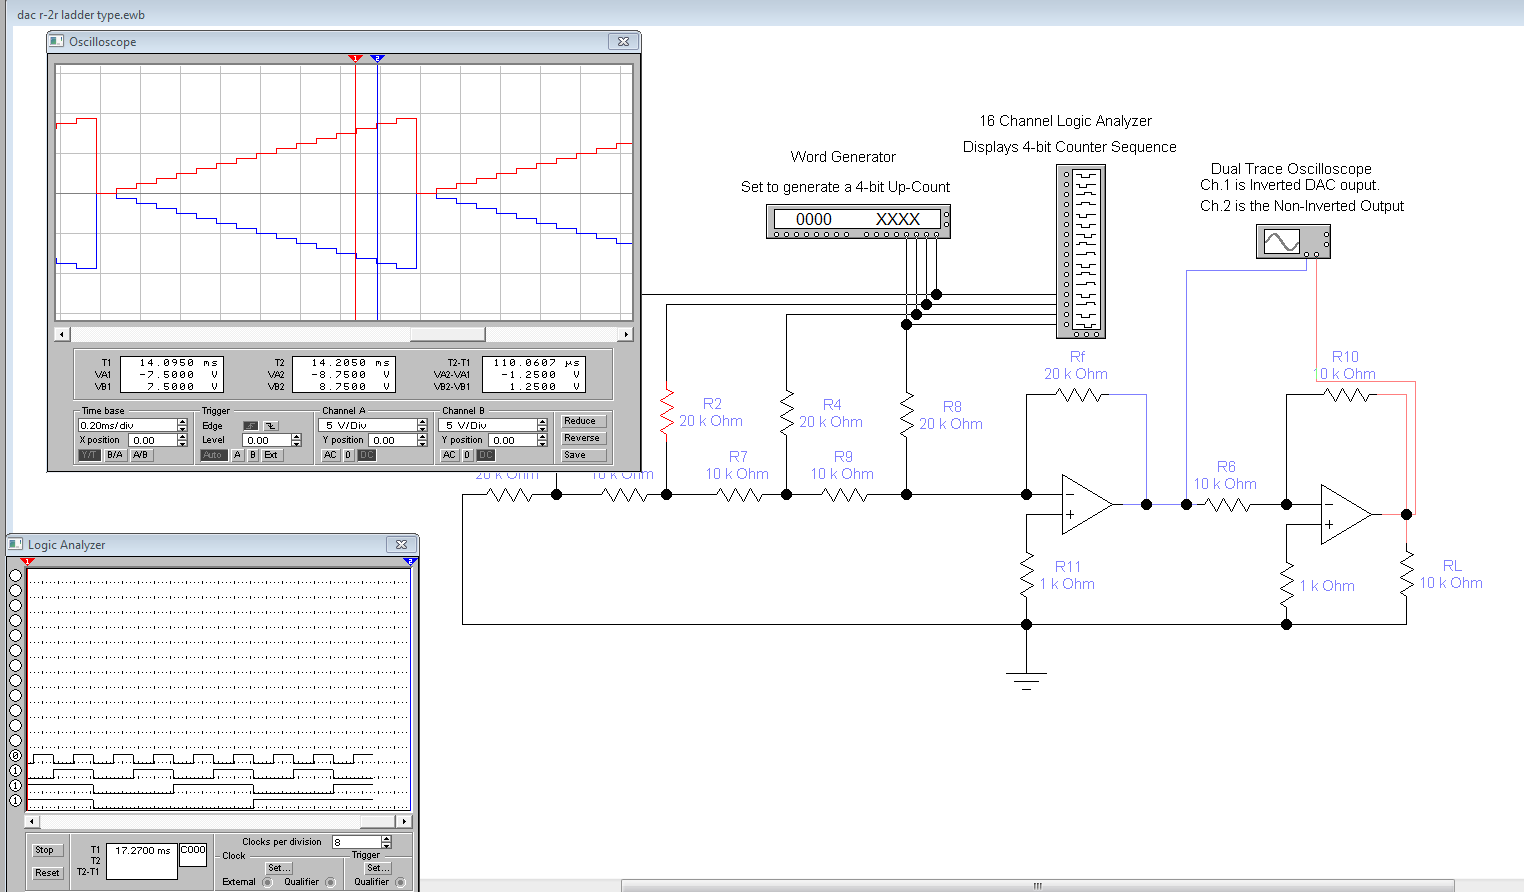Adjust Channel A Y position stepper
The height and width of the screenshot is (892, 1524).
422,440
